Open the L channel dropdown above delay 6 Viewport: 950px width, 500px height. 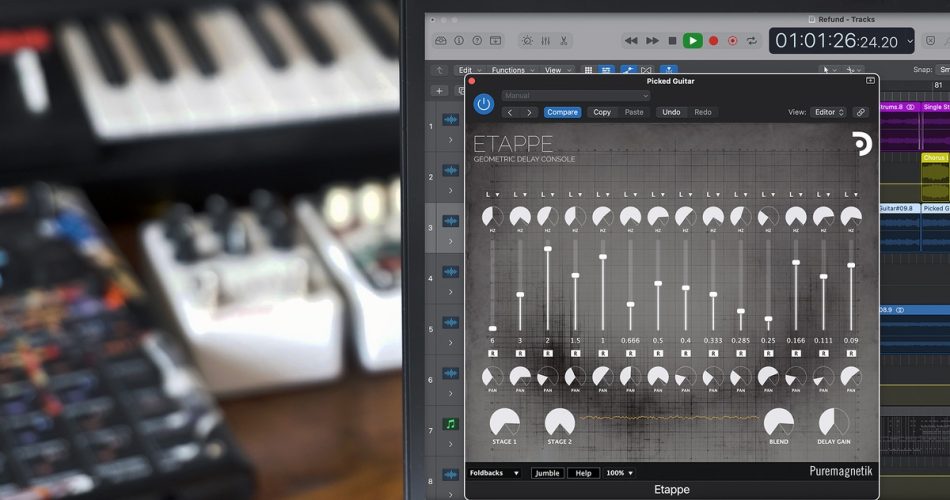click(x=493, y=195)
